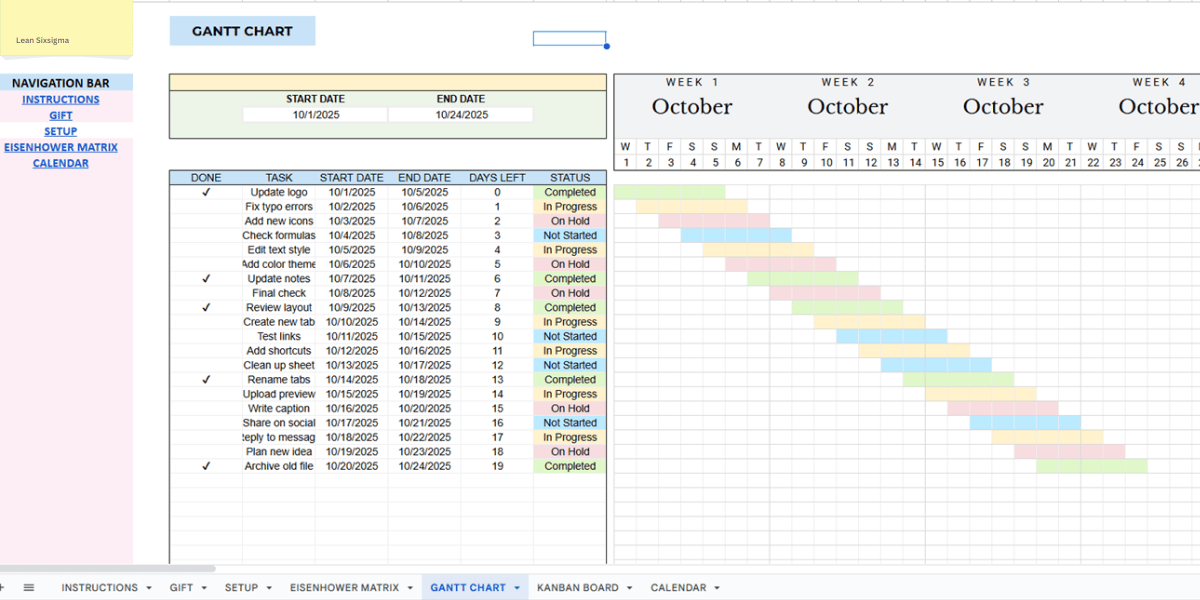The width and height of the screenshot is (1200, 600).
Task: Open the EISENHOWER MATRIX navigation link
Action: point(61,147)
